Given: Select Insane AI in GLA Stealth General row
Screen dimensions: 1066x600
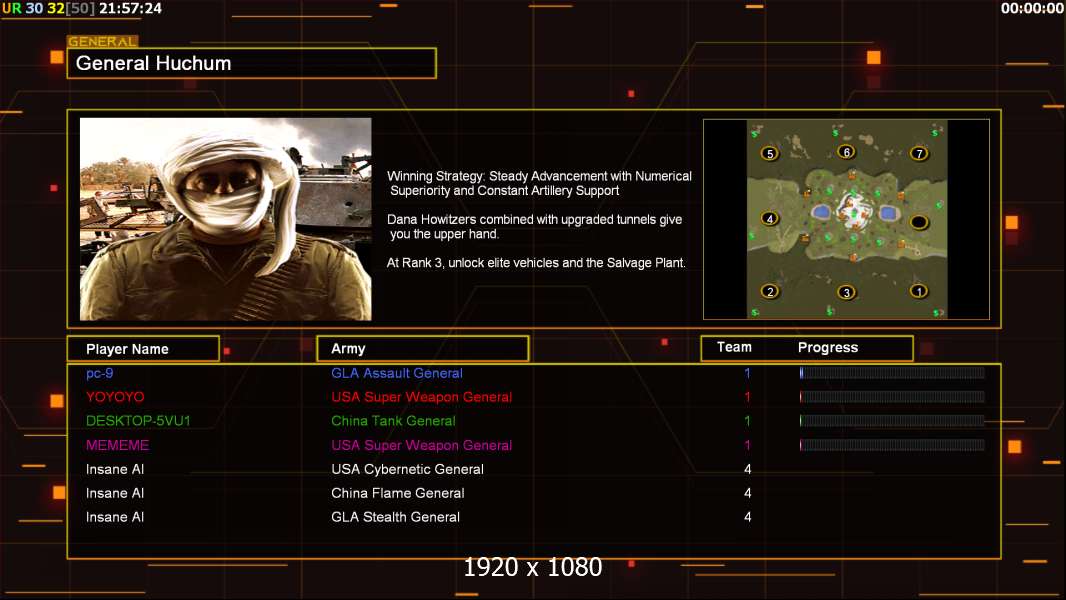Looking at the screenshot, I should click(x=115, y=517).
